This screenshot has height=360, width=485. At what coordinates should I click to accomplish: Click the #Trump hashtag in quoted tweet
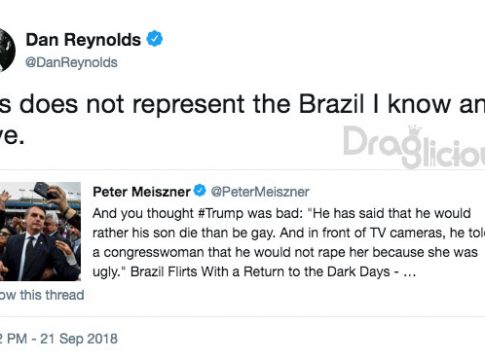click(220, 213)
